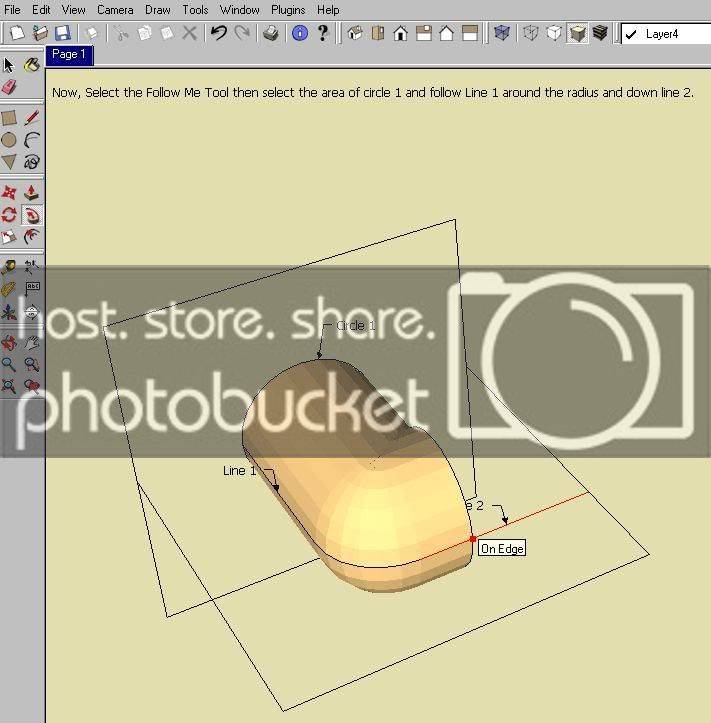Open the Layer4 layer dropdown
This screenshot has height=723, width=711.
[666, 34]
